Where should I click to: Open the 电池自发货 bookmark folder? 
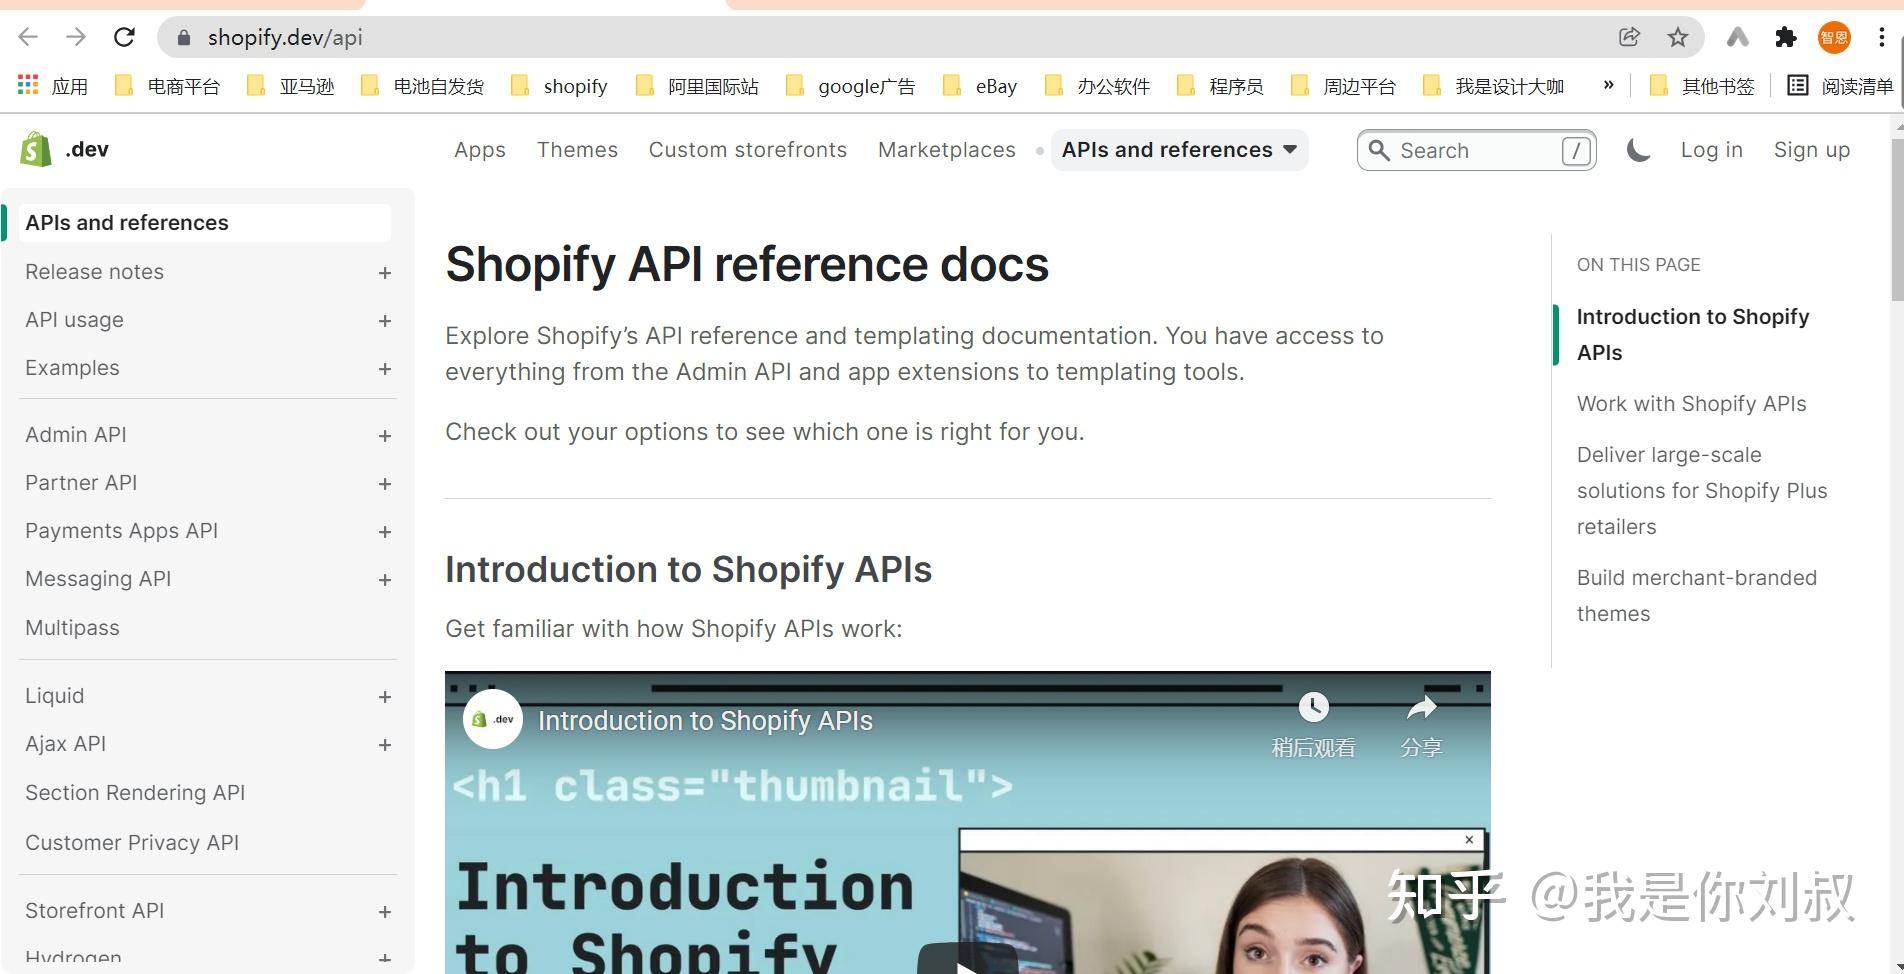tap(422, 86)
